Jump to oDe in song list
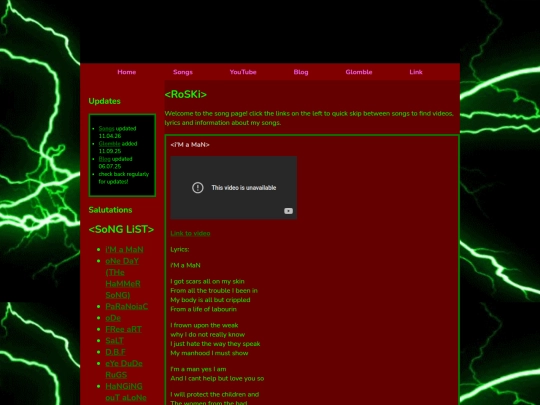Screen dimensions: 540x405 (113, 318)
